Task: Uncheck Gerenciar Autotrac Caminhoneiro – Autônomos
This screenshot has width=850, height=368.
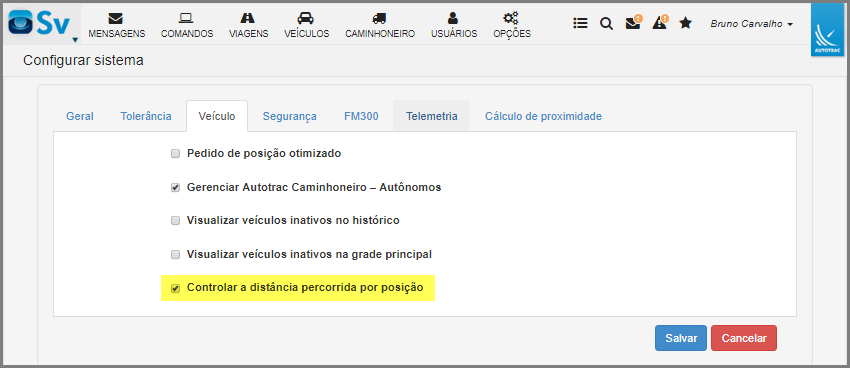Action: pos(175,188)
